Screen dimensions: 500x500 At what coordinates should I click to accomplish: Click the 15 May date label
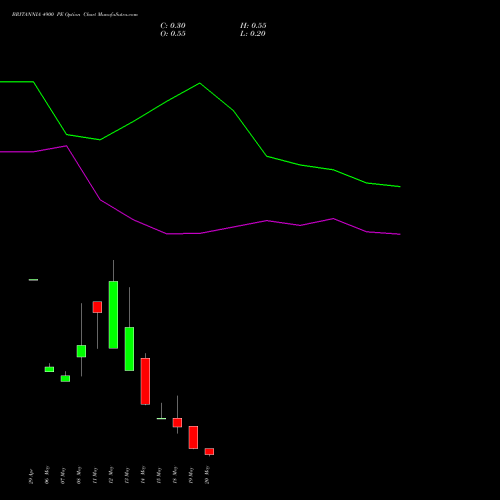[159, 475]
